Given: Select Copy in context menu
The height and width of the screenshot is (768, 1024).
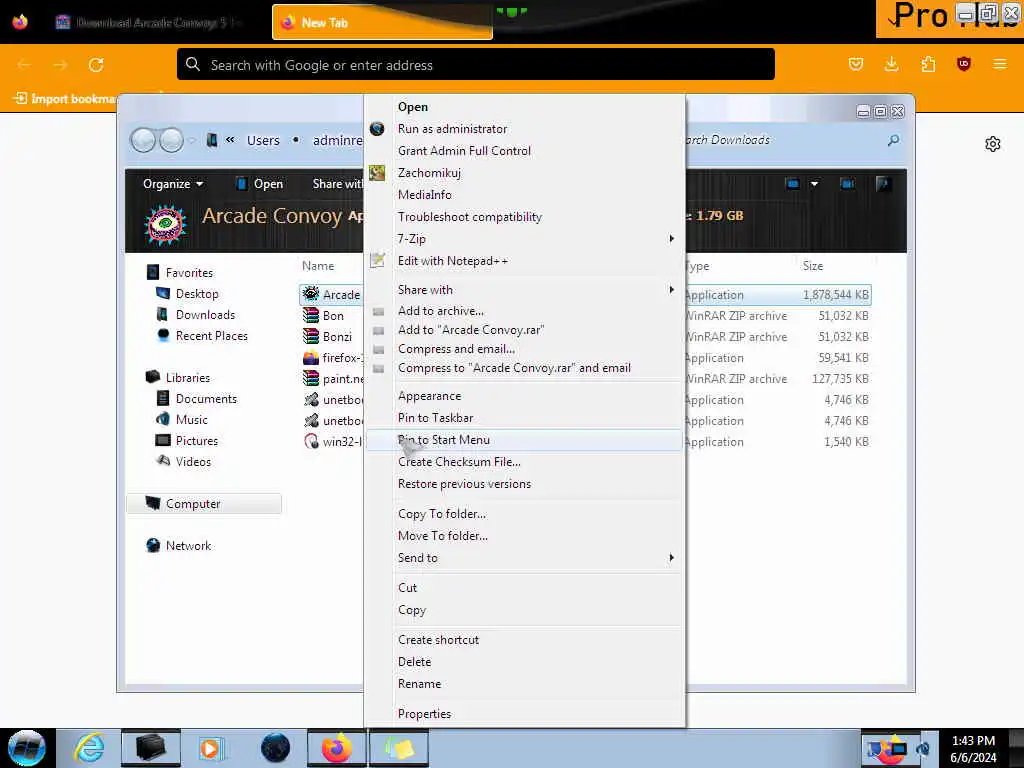Looking at the screenshot, I should tap(411, 610).
